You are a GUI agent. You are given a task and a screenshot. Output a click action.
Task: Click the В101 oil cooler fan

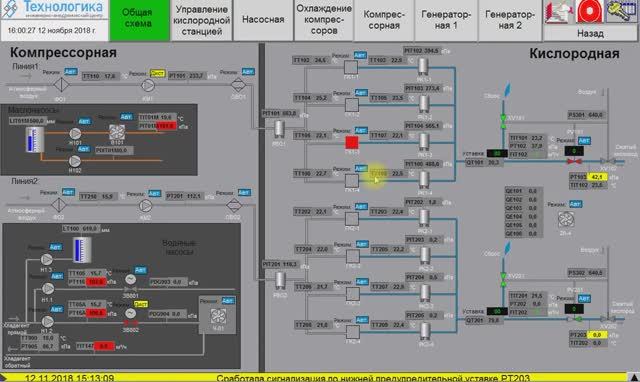[x=117, y=132]
